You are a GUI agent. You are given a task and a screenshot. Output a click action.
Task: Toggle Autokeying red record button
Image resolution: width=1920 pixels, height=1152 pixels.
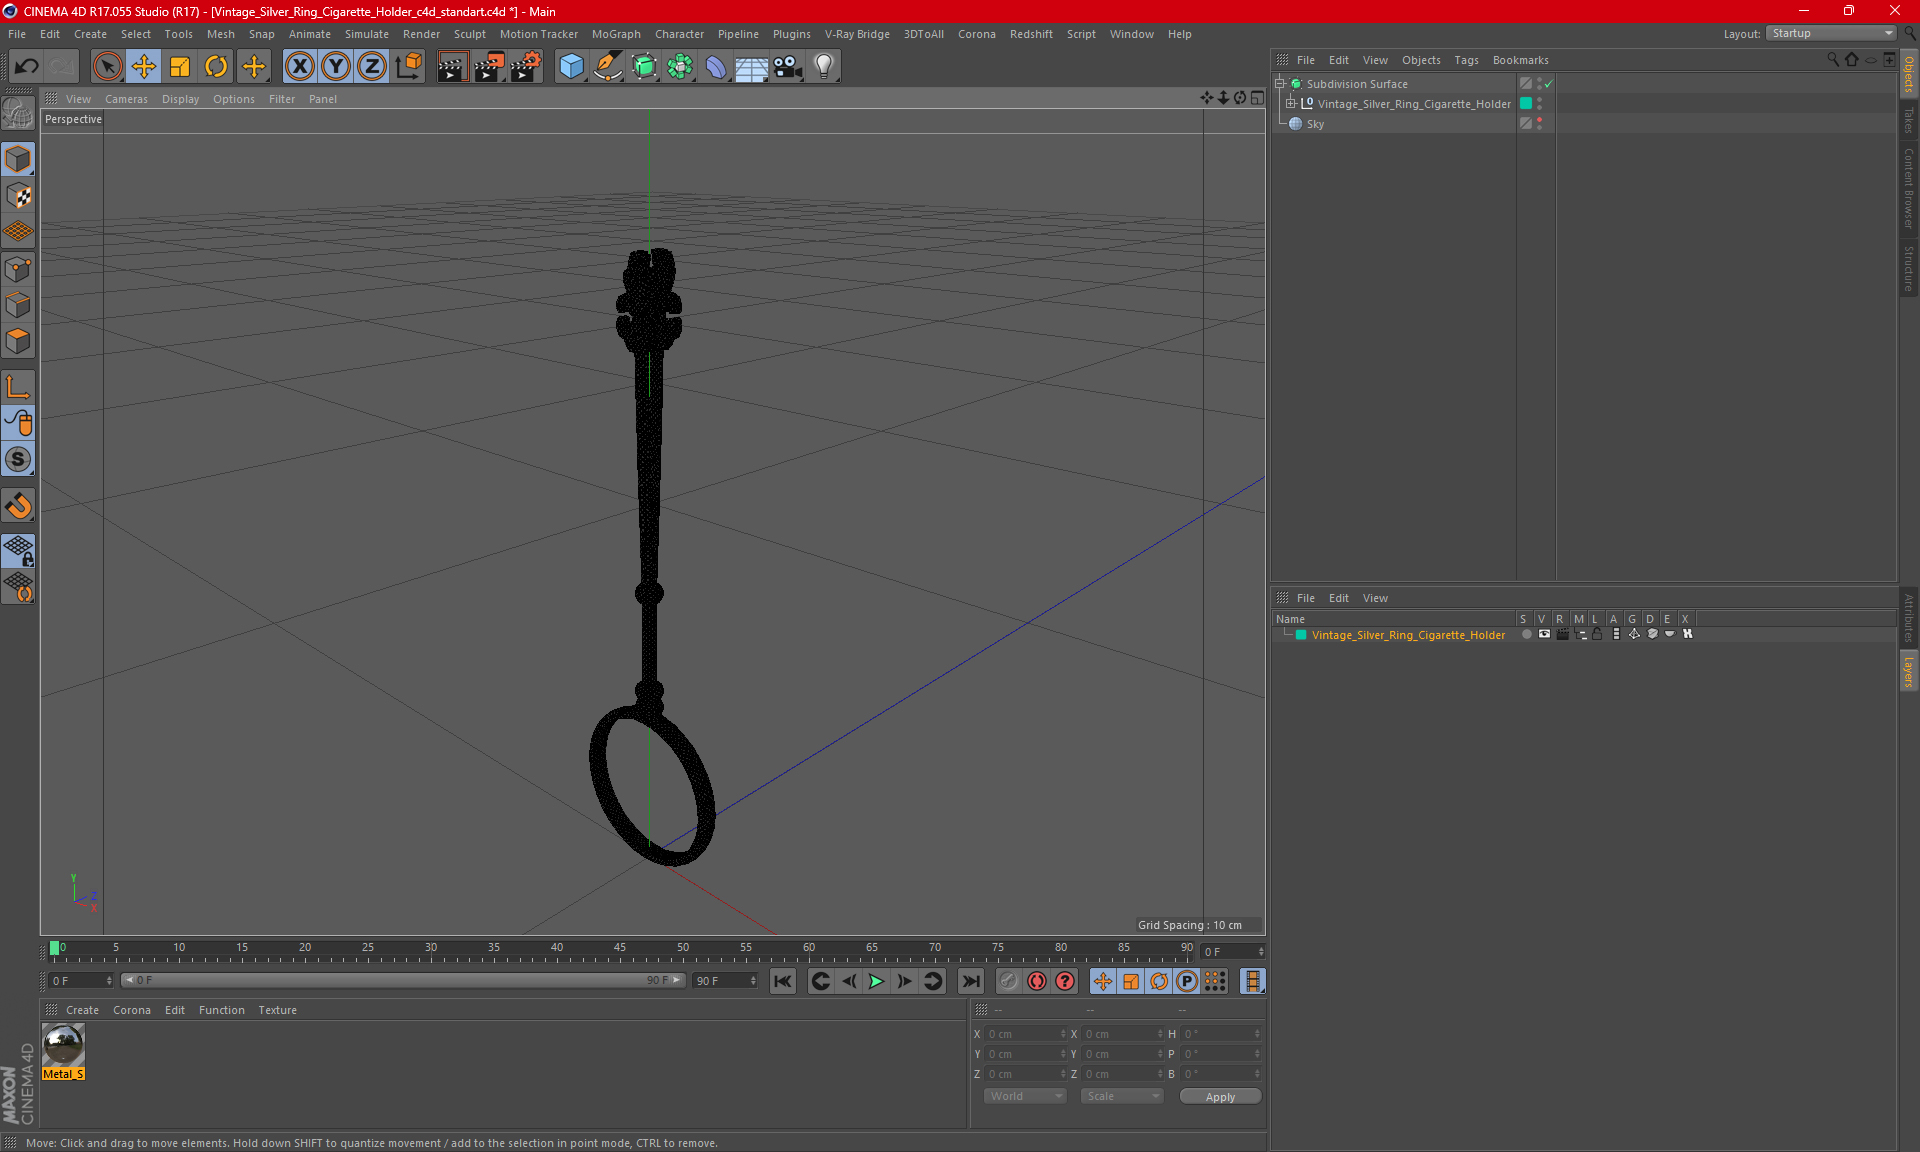pos(1037,982)
